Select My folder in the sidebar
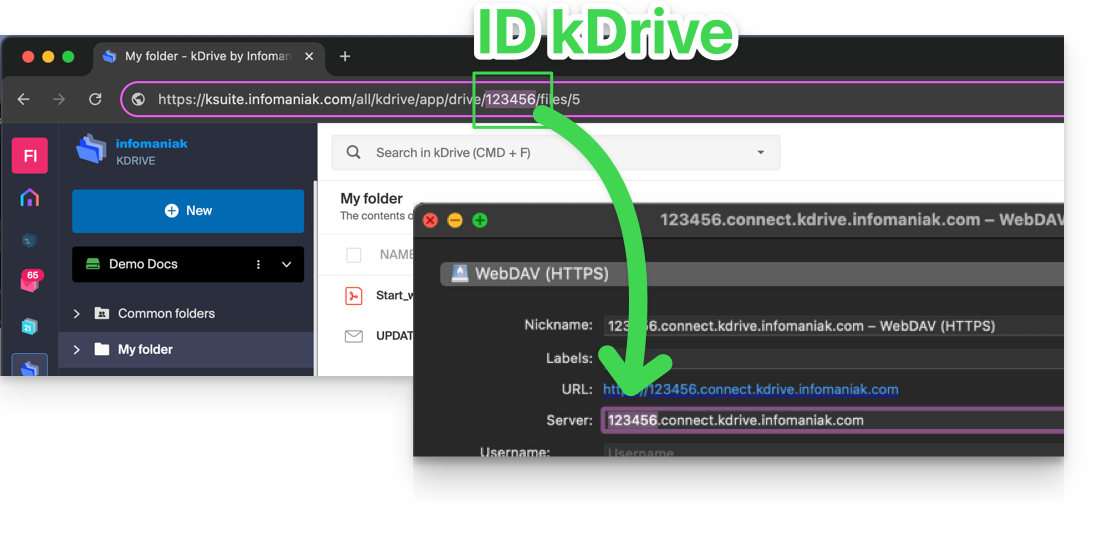The image size is (1099, 535). point(145,349)
